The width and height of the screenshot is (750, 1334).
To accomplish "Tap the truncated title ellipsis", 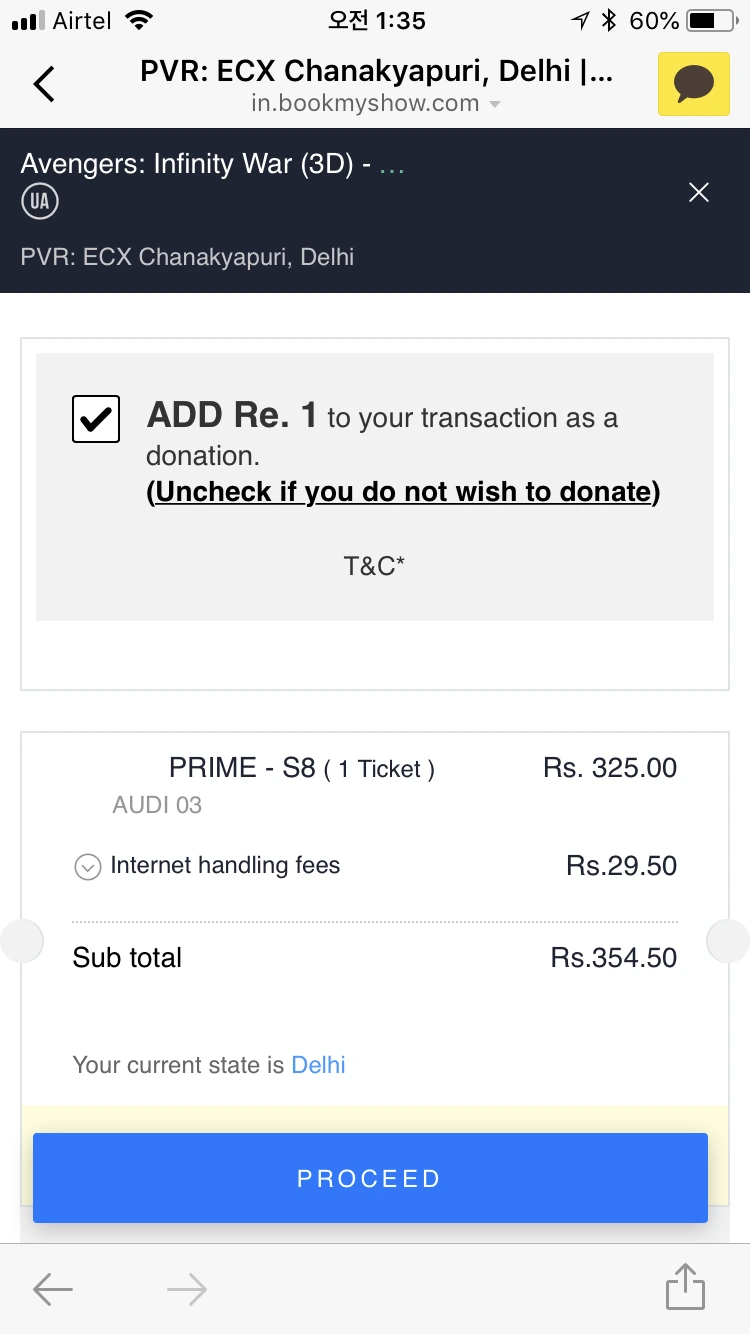I will (x=392, y=166).
